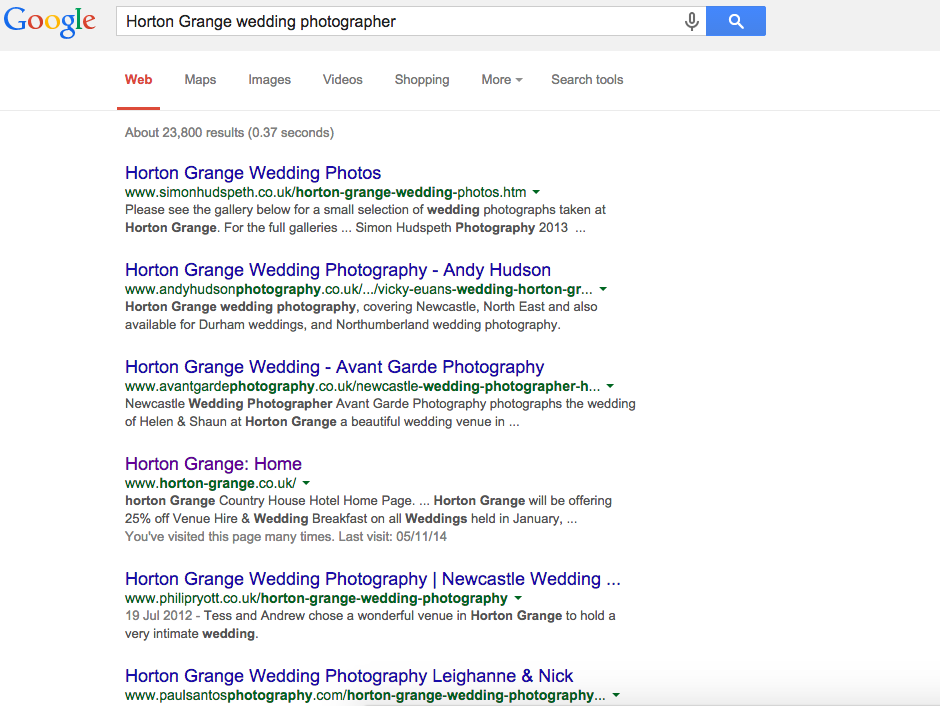The image size is (940, 706).
Task: Expand the More dropdown menu
Action: pos(502,80)
